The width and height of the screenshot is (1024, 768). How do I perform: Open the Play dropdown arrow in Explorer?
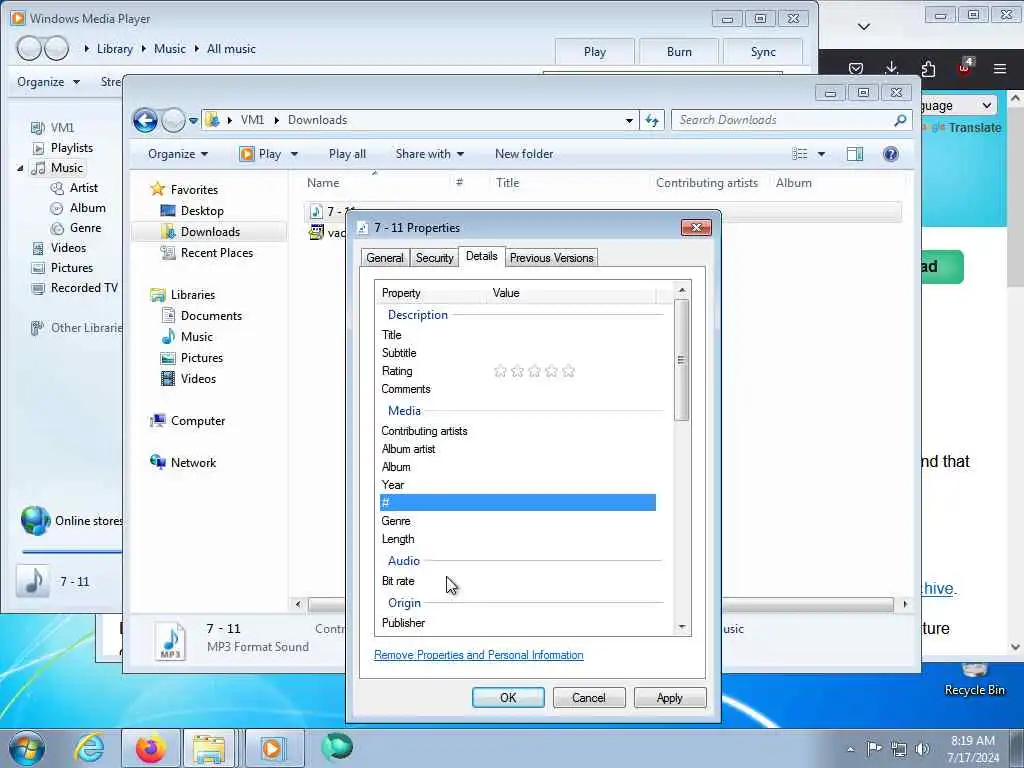click(x=294, y=154)
